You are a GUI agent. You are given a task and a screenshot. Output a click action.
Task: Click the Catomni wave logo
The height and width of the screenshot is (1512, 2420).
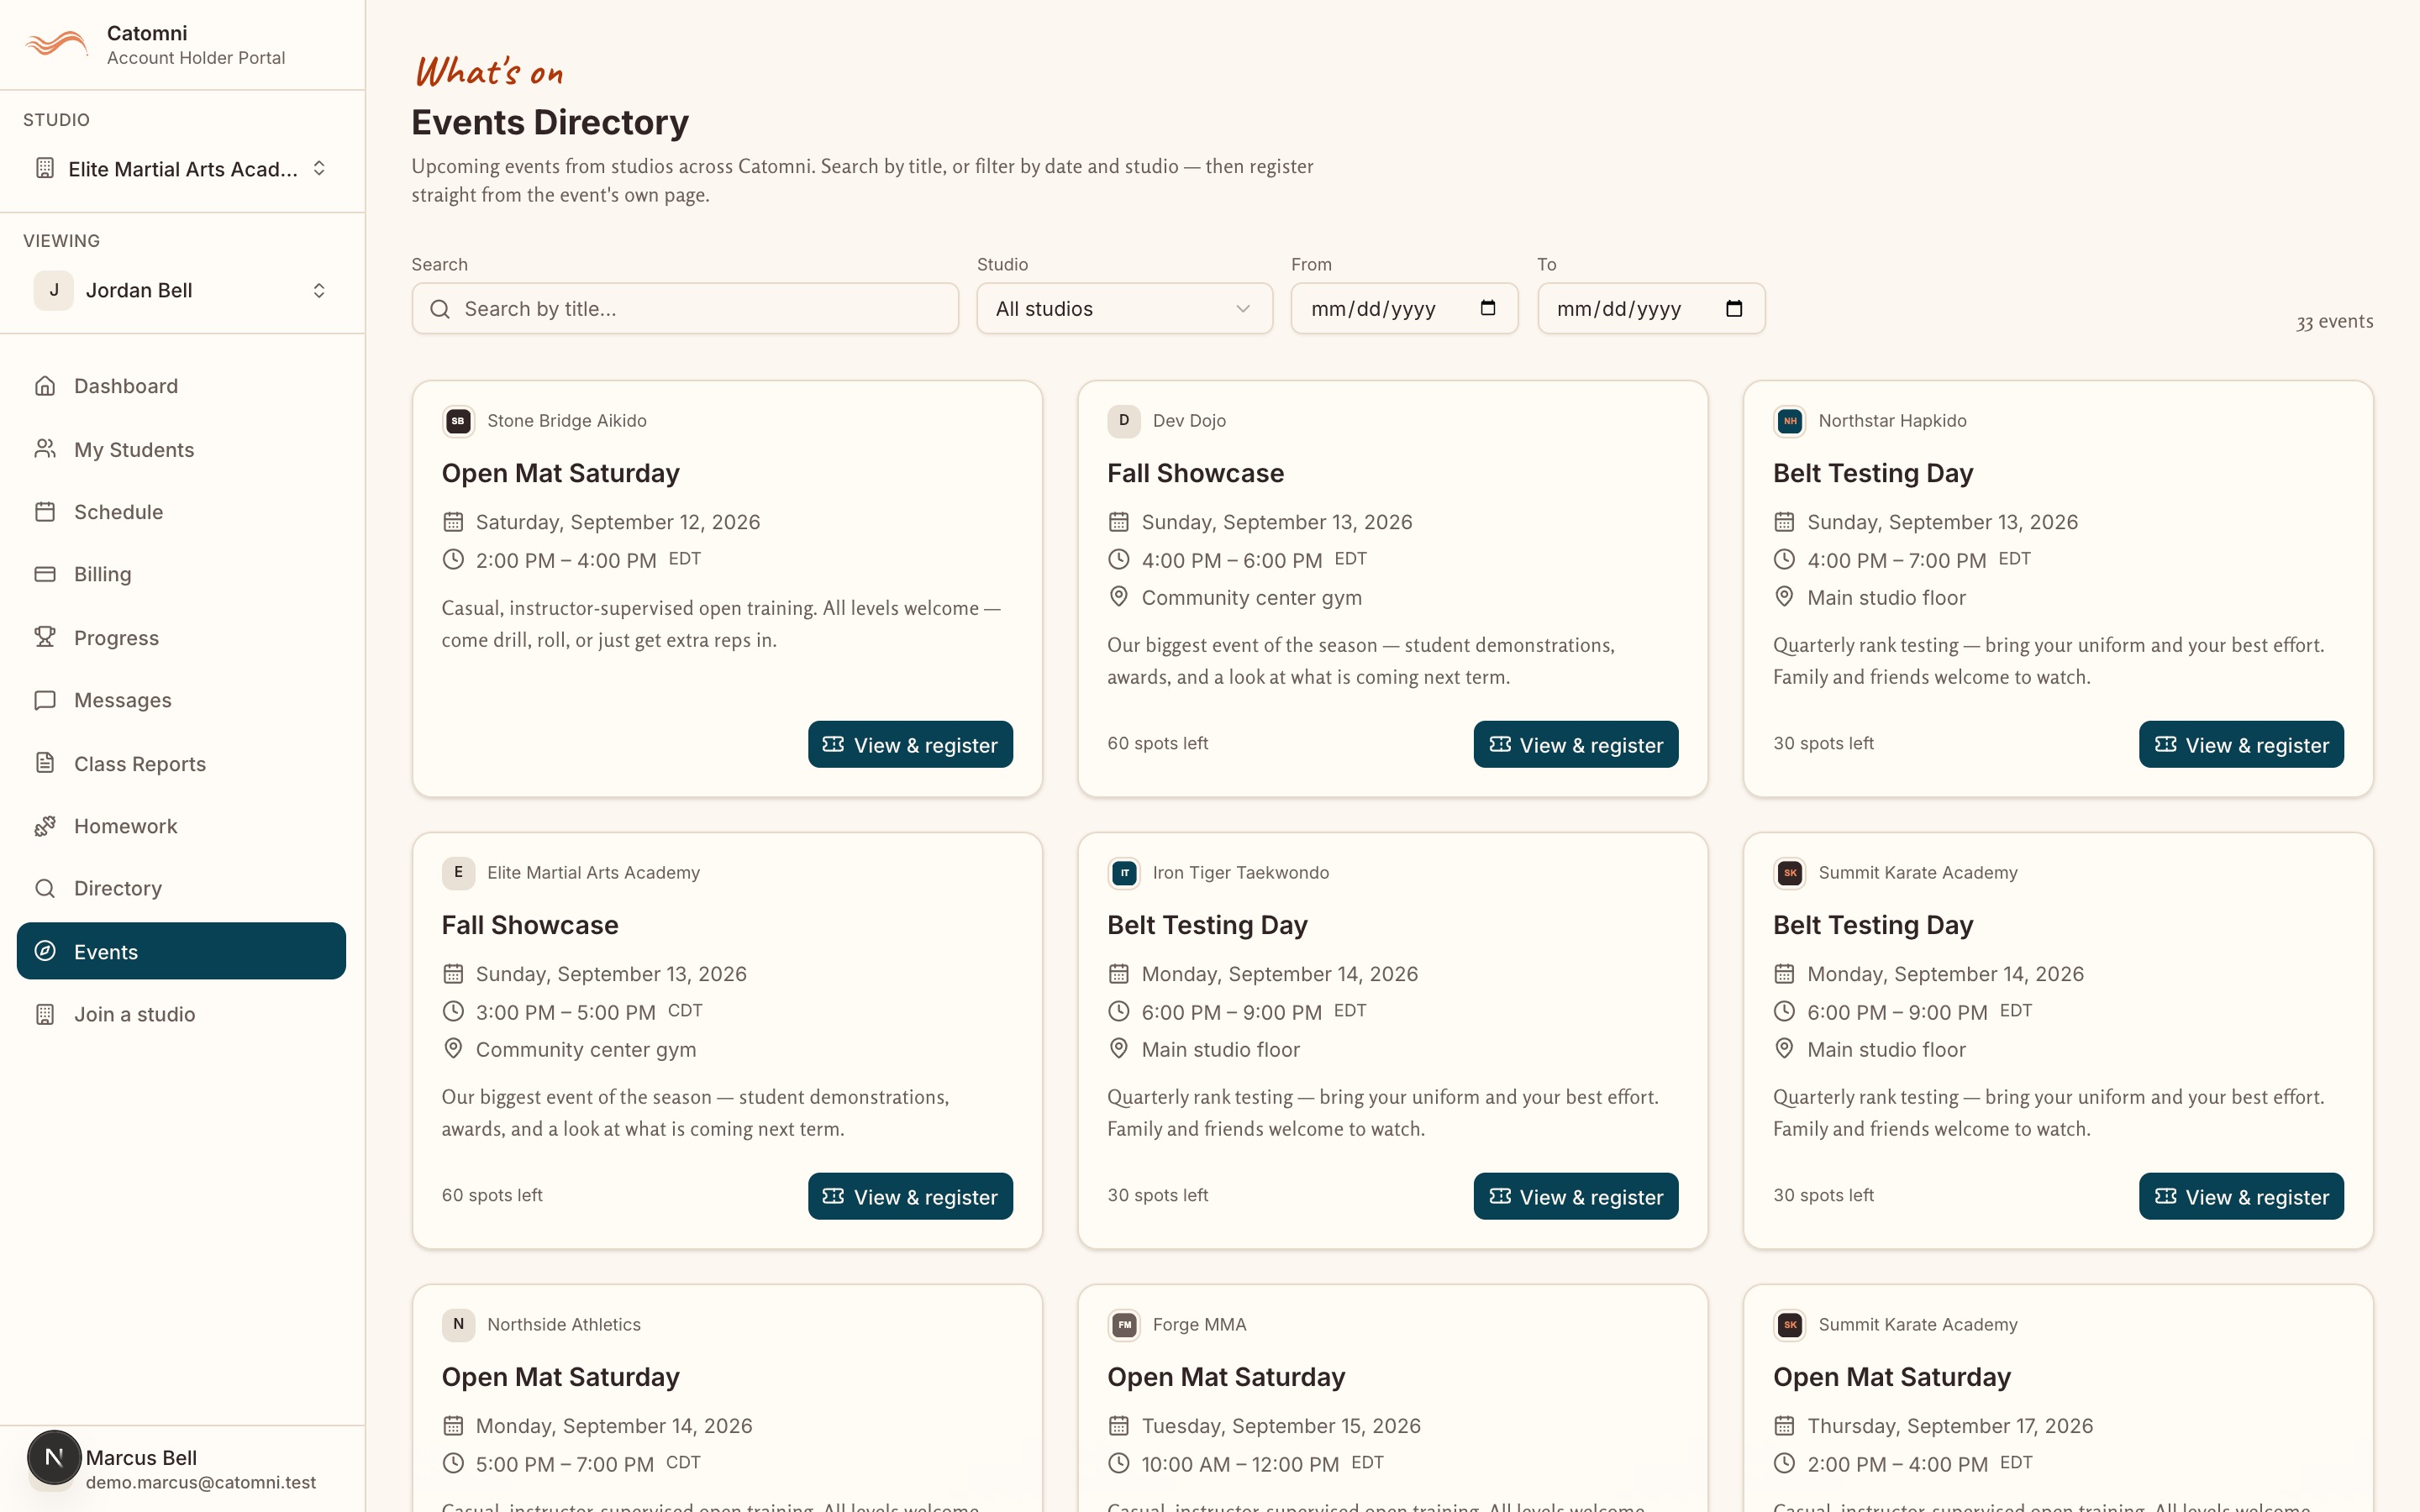tap(57, 44)
